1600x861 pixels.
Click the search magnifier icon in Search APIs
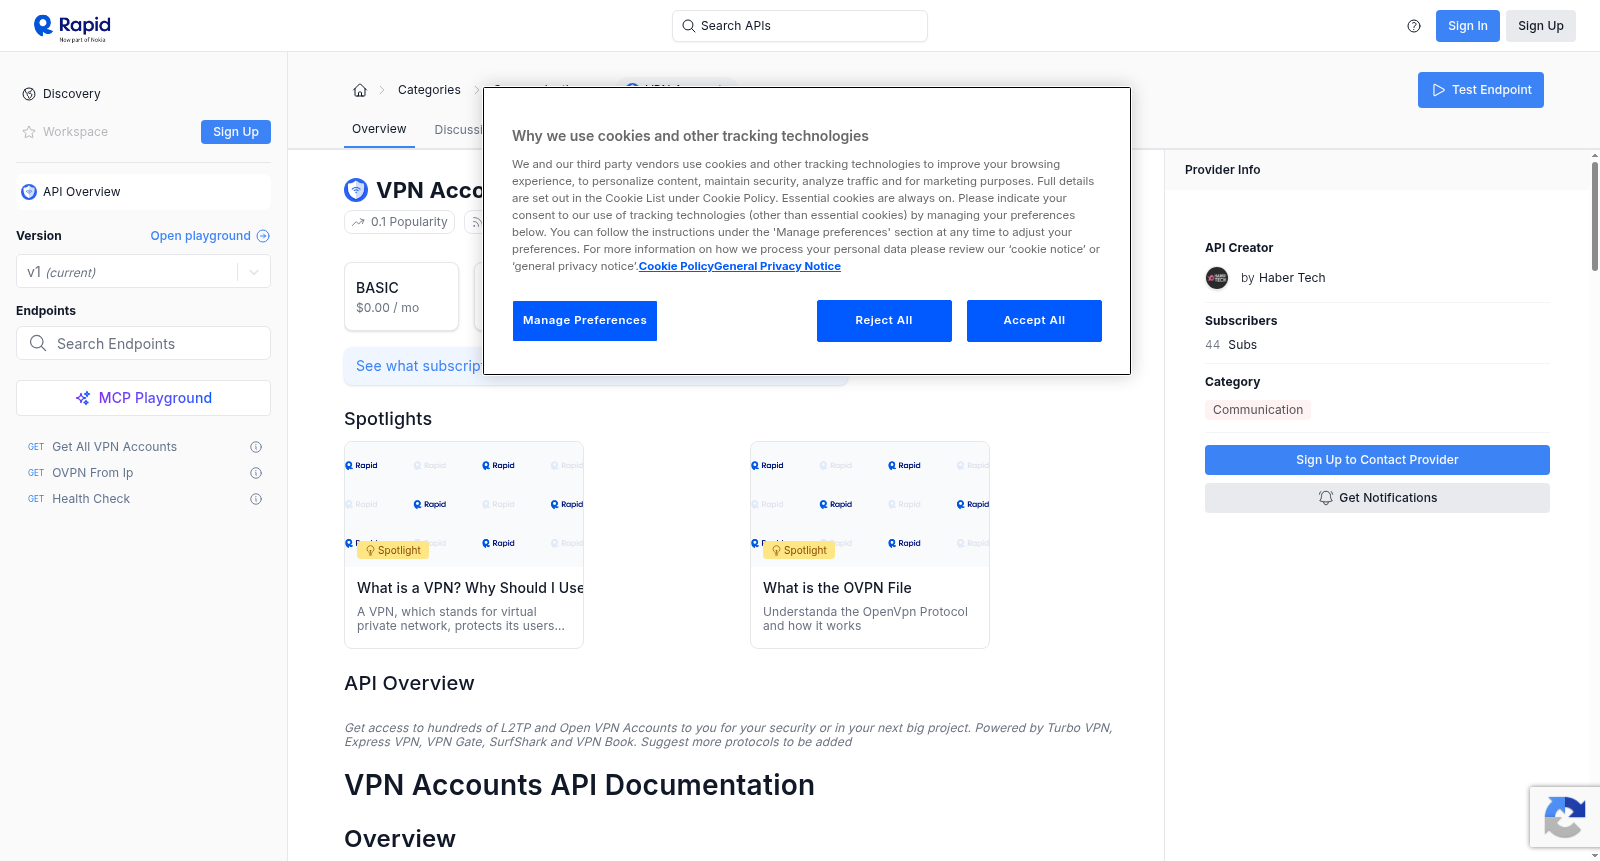(688, 26)
